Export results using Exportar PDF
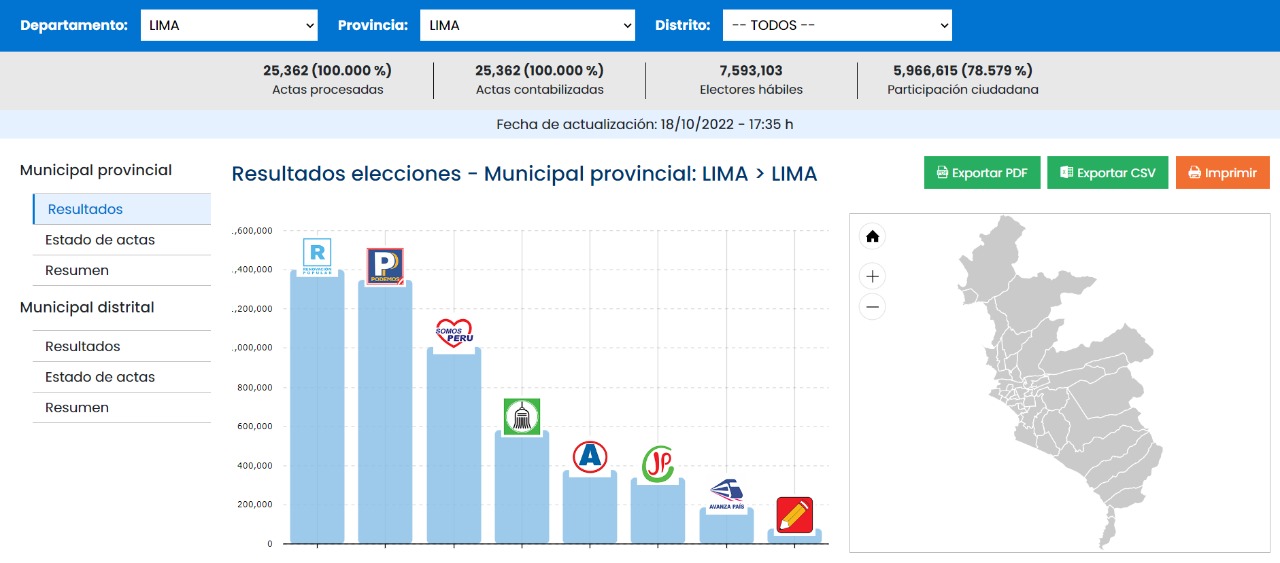Viewport: 1280px width, 563px height. click(x=982, y=172)
